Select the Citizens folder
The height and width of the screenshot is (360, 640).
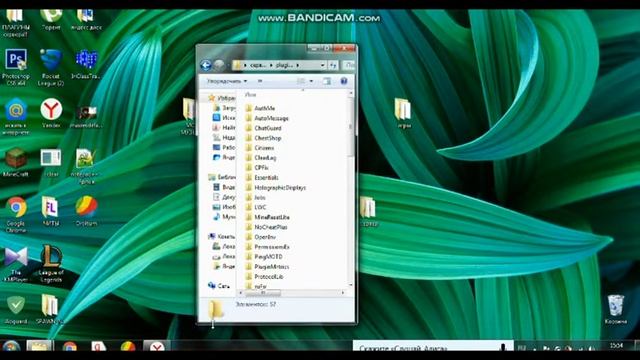(x=260, y=148)
